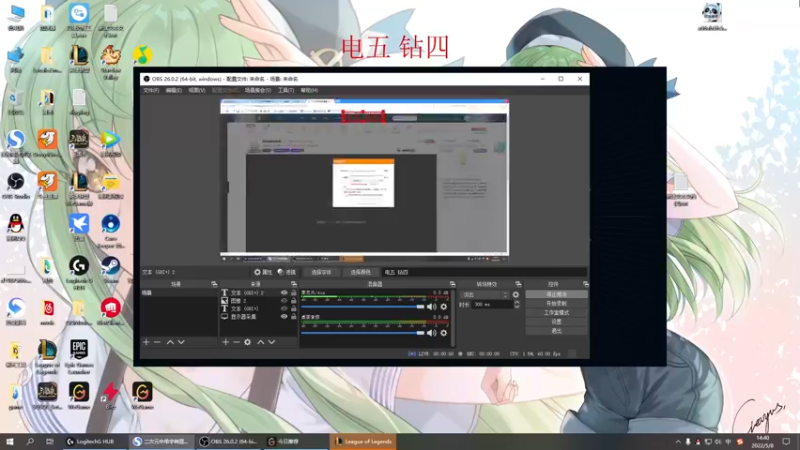Screen dimensions: 800x450
Task: Open the 编辑(E) menu in OBS
Action: pos(173,90)
